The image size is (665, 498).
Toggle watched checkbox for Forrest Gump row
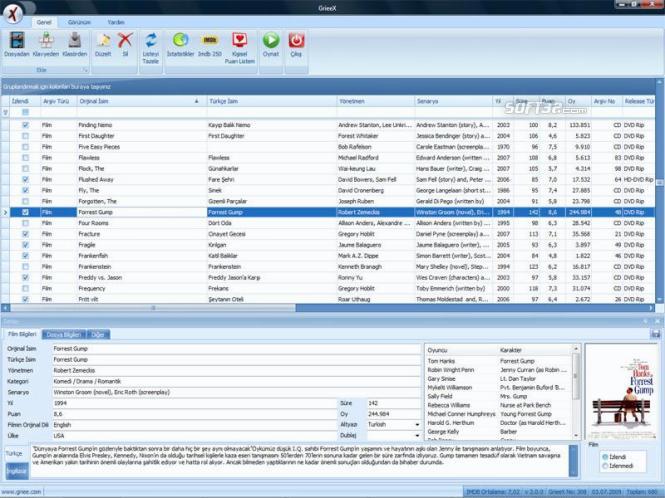click(25, 212)
